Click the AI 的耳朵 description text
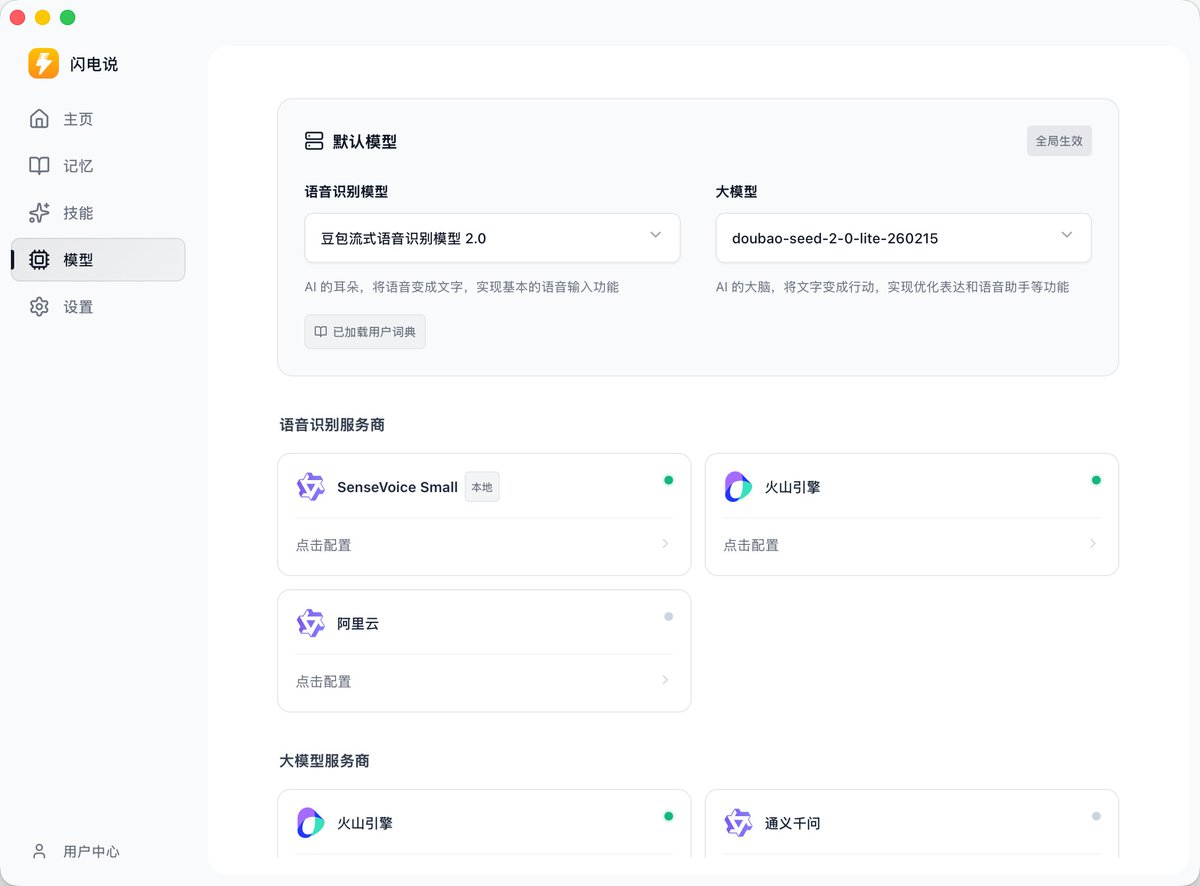This screenshot has height=886, width=1200. [x=462, y=287]
